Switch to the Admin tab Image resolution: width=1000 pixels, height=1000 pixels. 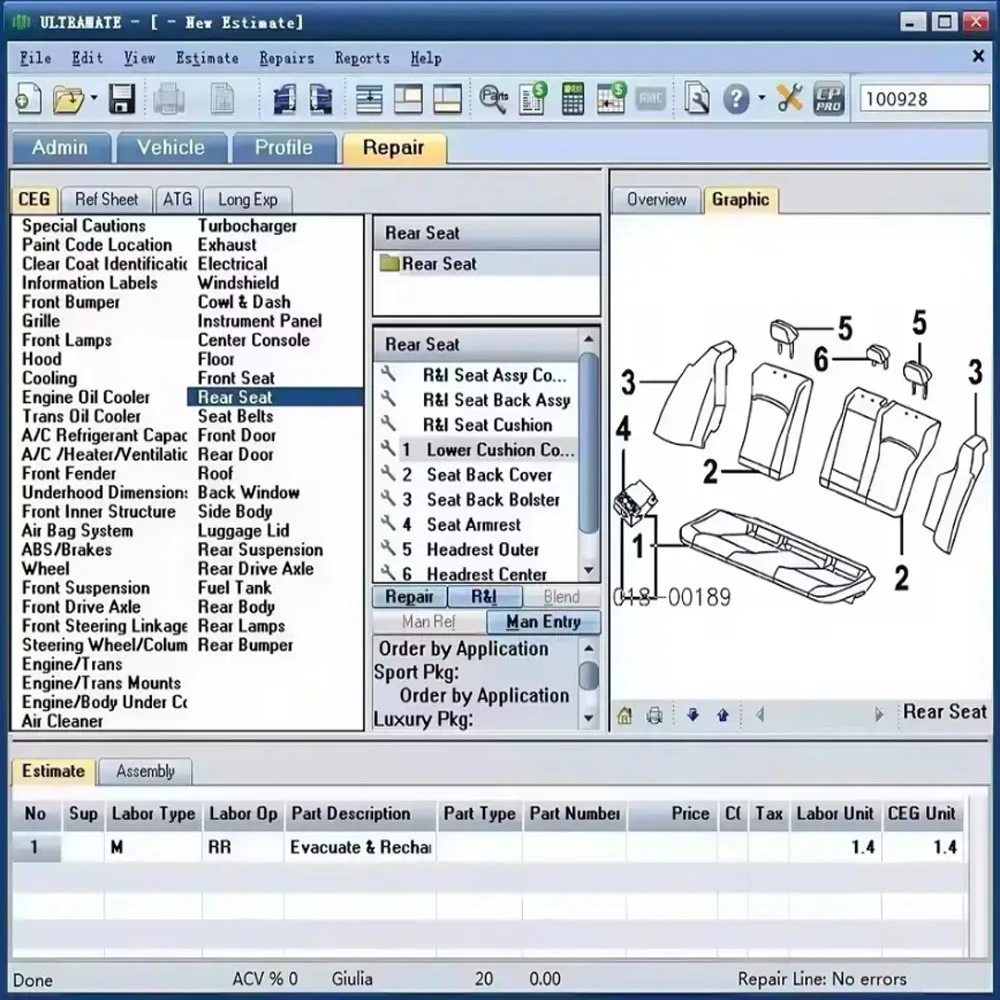[61, 148]
